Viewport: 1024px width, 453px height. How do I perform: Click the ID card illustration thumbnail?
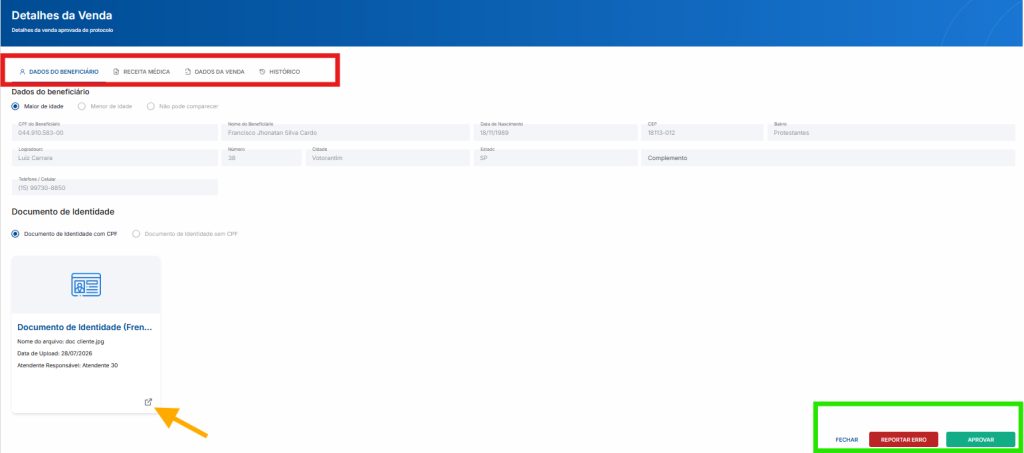[86, 285]
